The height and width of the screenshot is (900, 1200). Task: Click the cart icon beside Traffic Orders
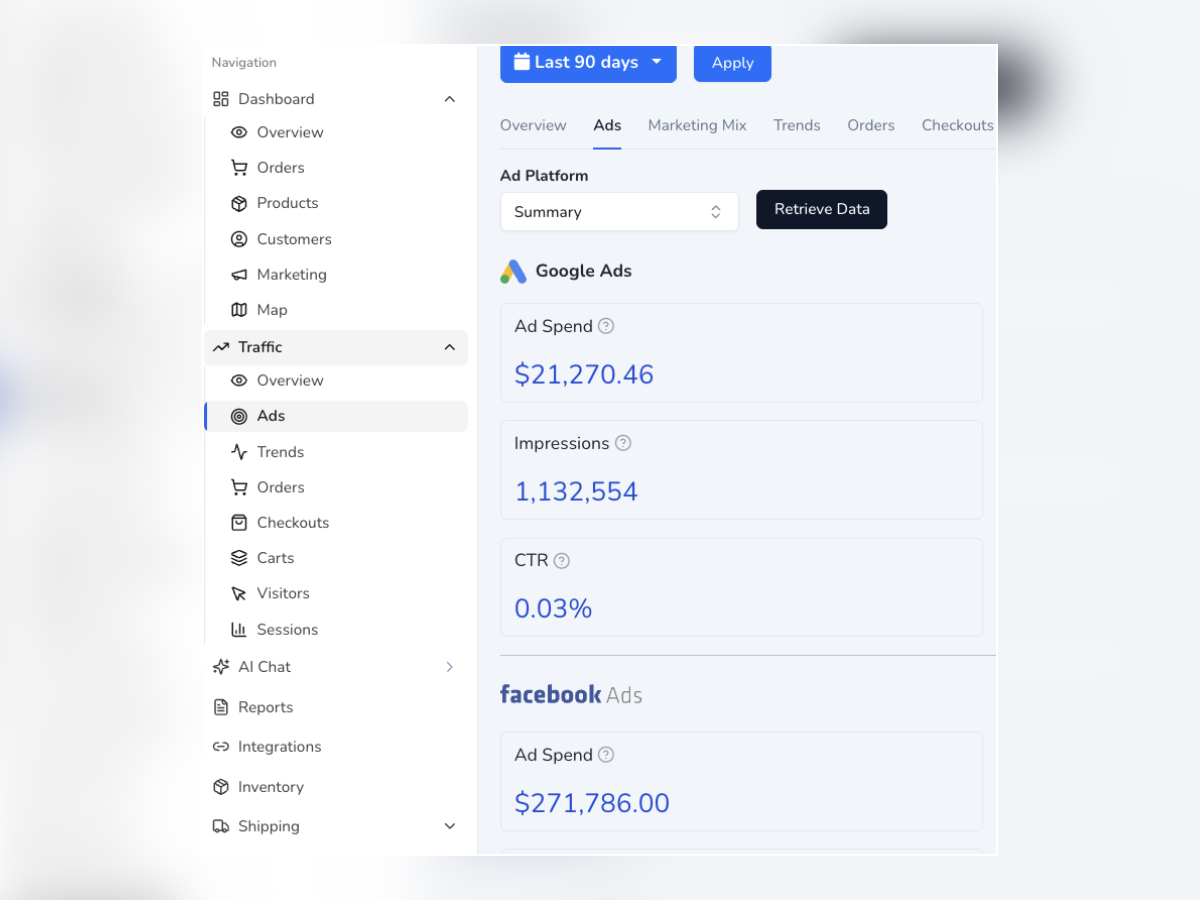coord(239,487)
